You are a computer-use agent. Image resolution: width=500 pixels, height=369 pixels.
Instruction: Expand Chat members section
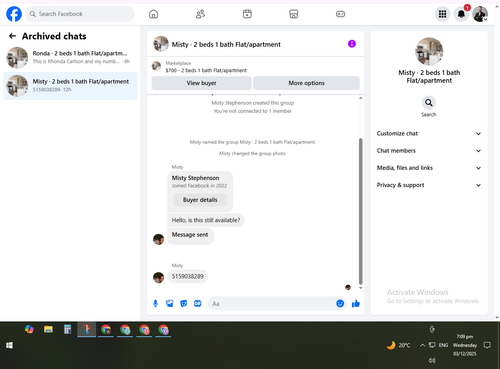point(429,151)
